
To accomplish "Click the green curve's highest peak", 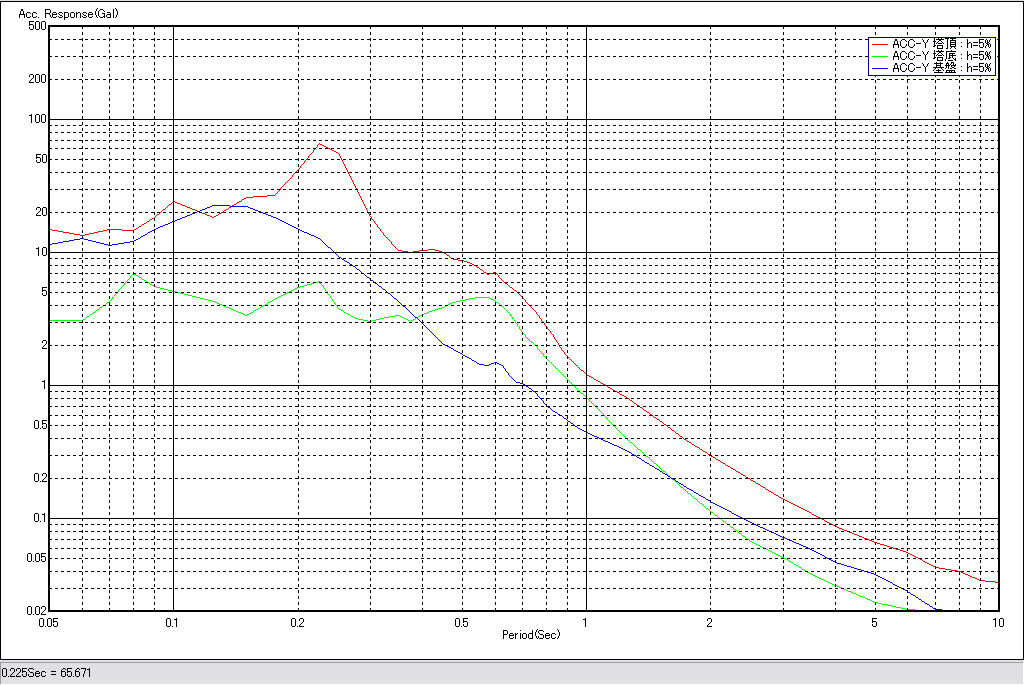I will click(132, 273).
